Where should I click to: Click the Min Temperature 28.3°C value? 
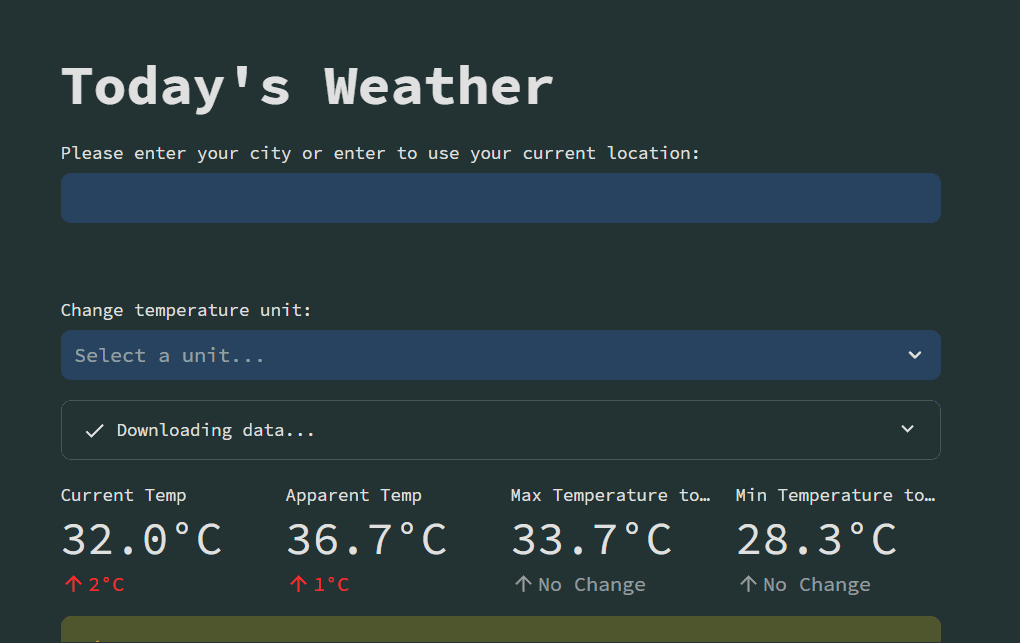[816, 540]
